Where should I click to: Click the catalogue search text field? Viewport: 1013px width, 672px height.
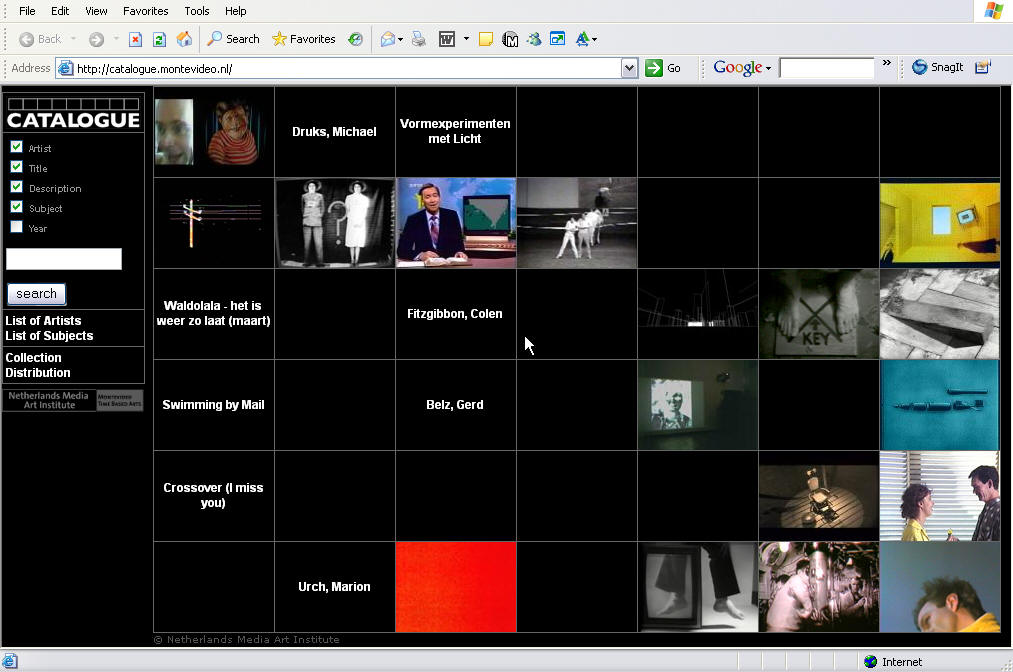tap(64, 259)
